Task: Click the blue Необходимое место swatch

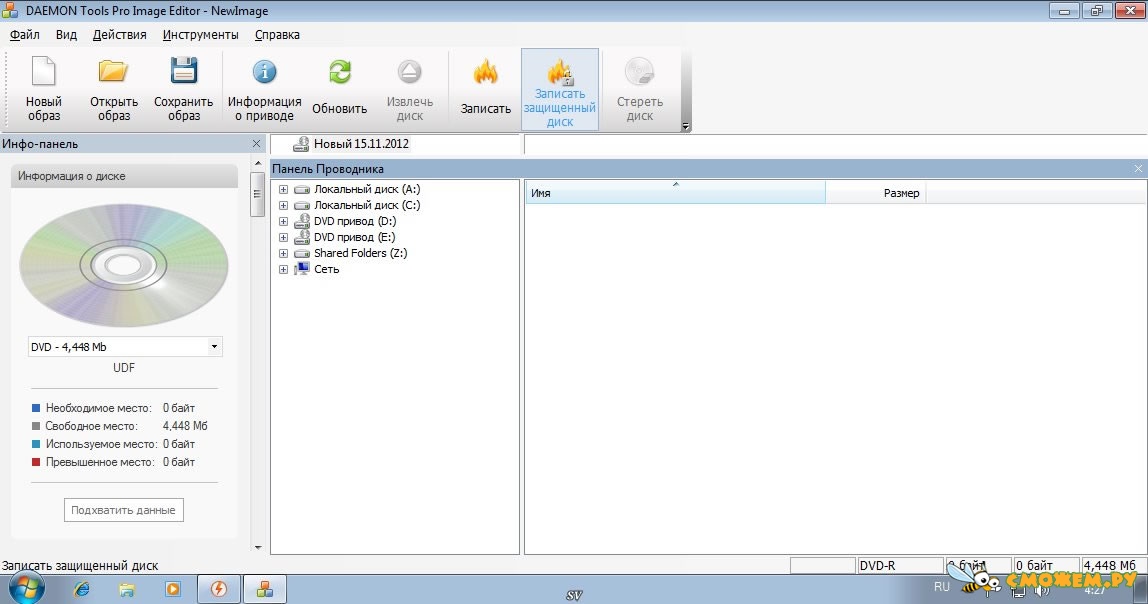Action: (x=36, y=408)
